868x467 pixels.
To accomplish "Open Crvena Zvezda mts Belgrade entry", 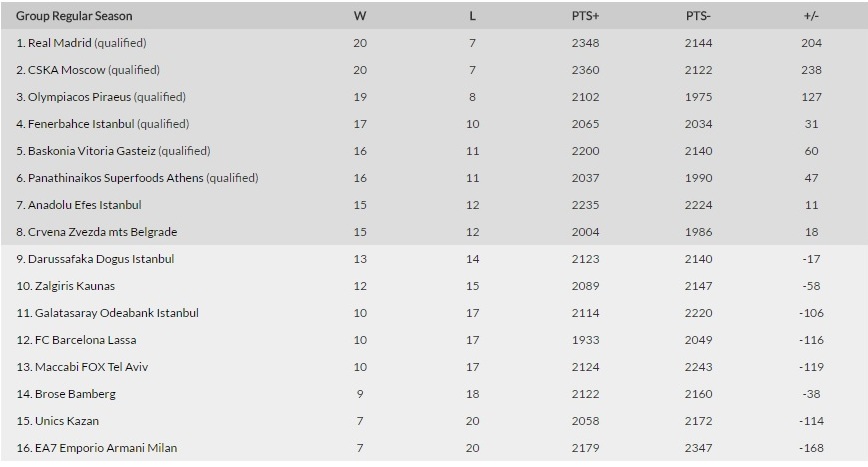I will click(x=97, y=232).
